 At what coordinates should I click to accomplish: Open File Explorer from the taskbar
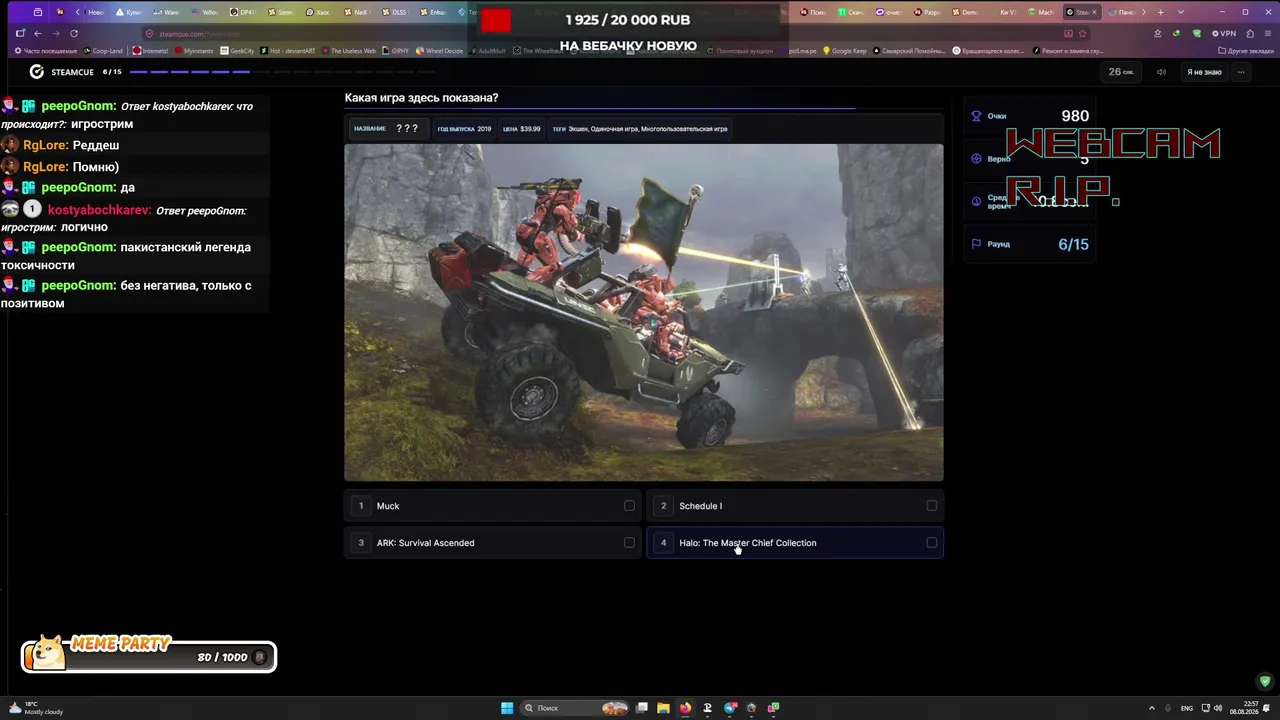click(x=663, y=708)
